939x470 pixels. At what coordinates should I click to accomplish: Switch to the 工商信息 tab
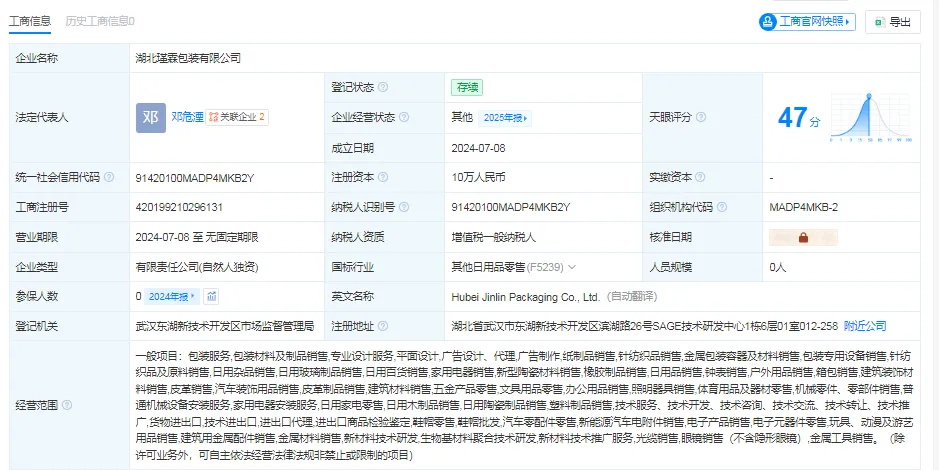(29, 21)
